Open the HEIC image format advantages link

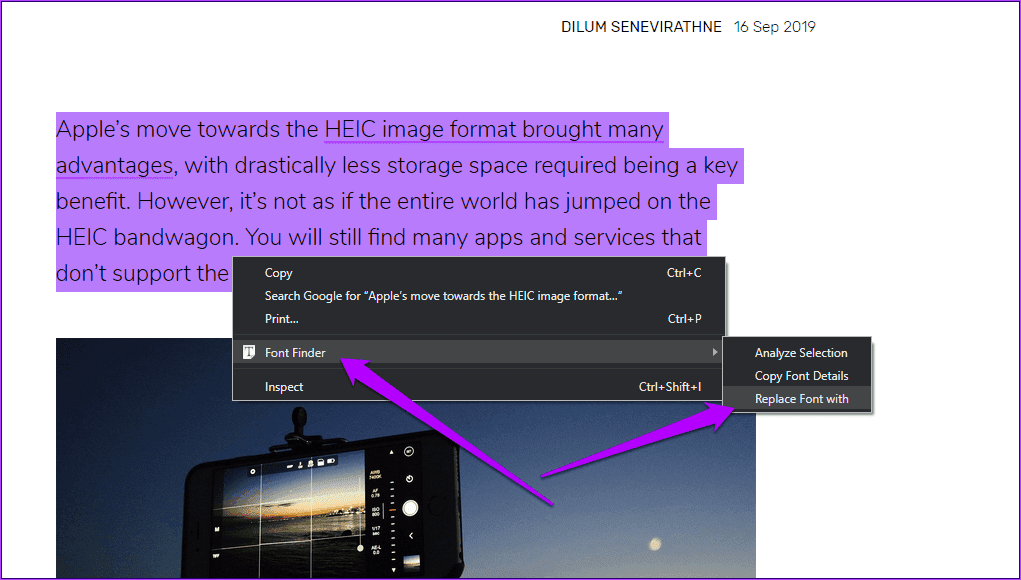(x=490, y=129)
